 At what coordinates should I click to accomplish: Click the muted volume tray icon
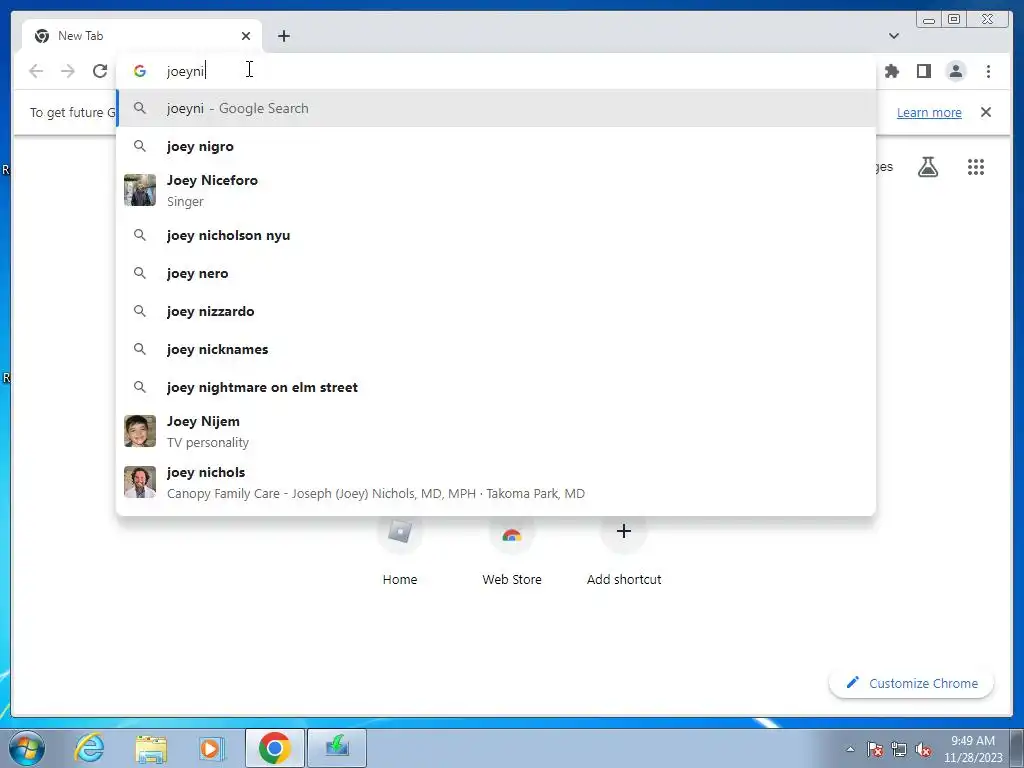point(923,749)
